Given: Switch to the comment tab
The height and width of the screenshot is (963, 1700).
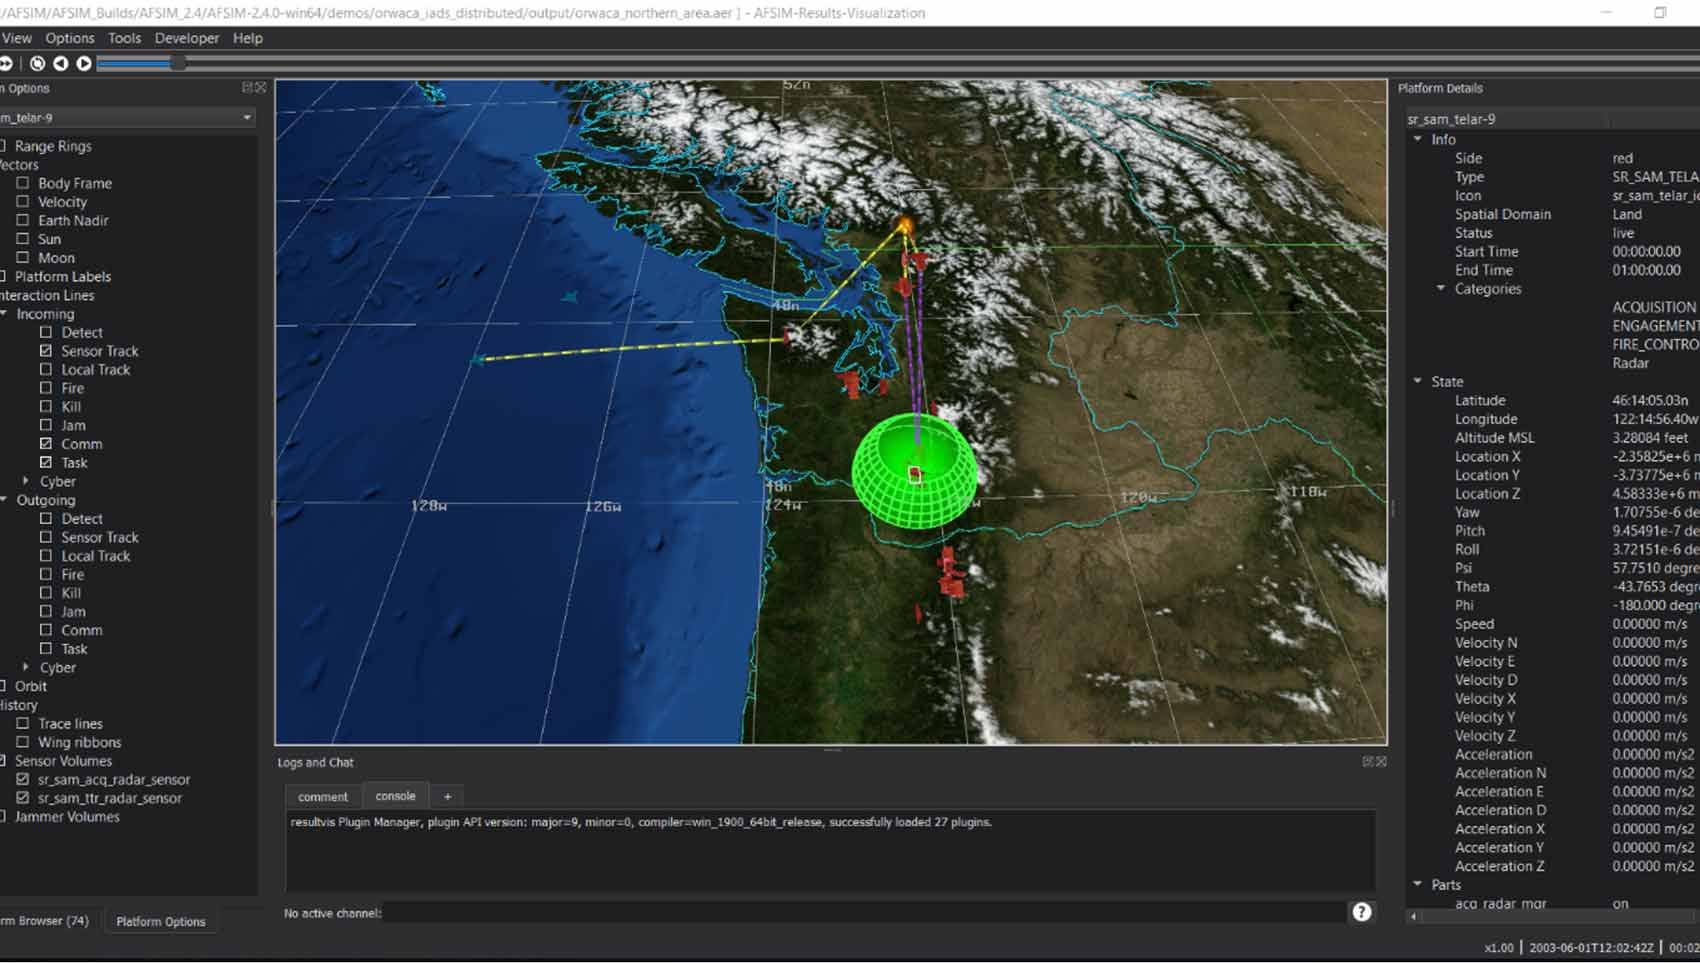Looking at the screenshot, I should pyautogui.click(x=322, y=797).
